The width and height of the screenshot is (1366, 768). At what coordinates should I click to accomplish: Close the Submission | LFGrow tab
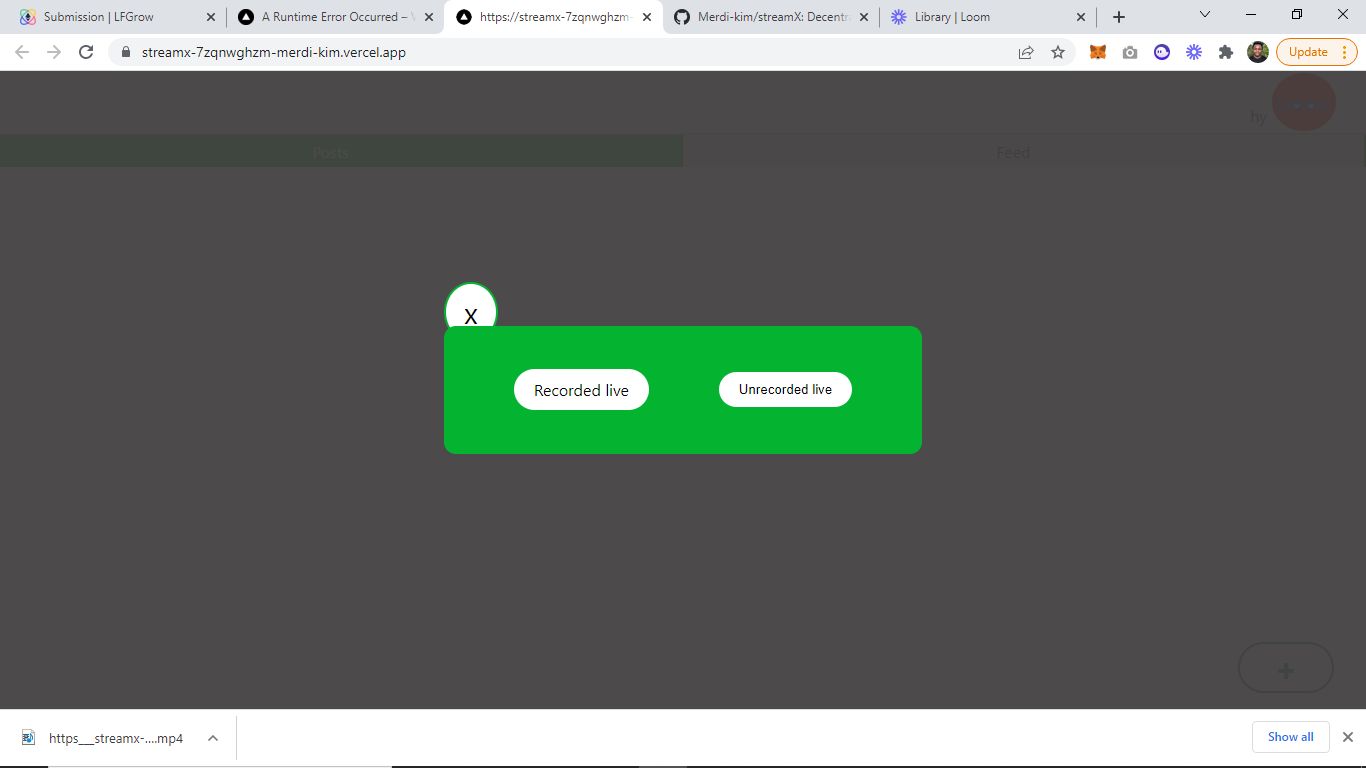tap(210, 17)
